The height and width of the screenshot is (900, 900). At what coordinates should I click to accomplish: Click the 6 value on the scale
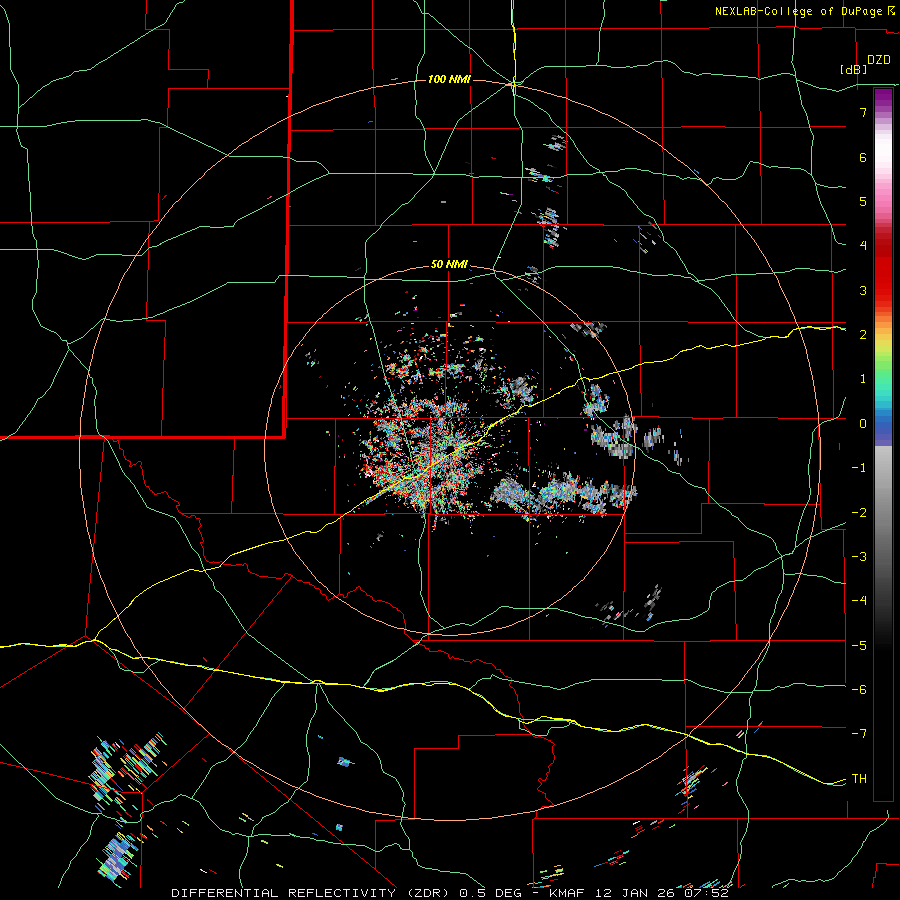tap(863, 157)
